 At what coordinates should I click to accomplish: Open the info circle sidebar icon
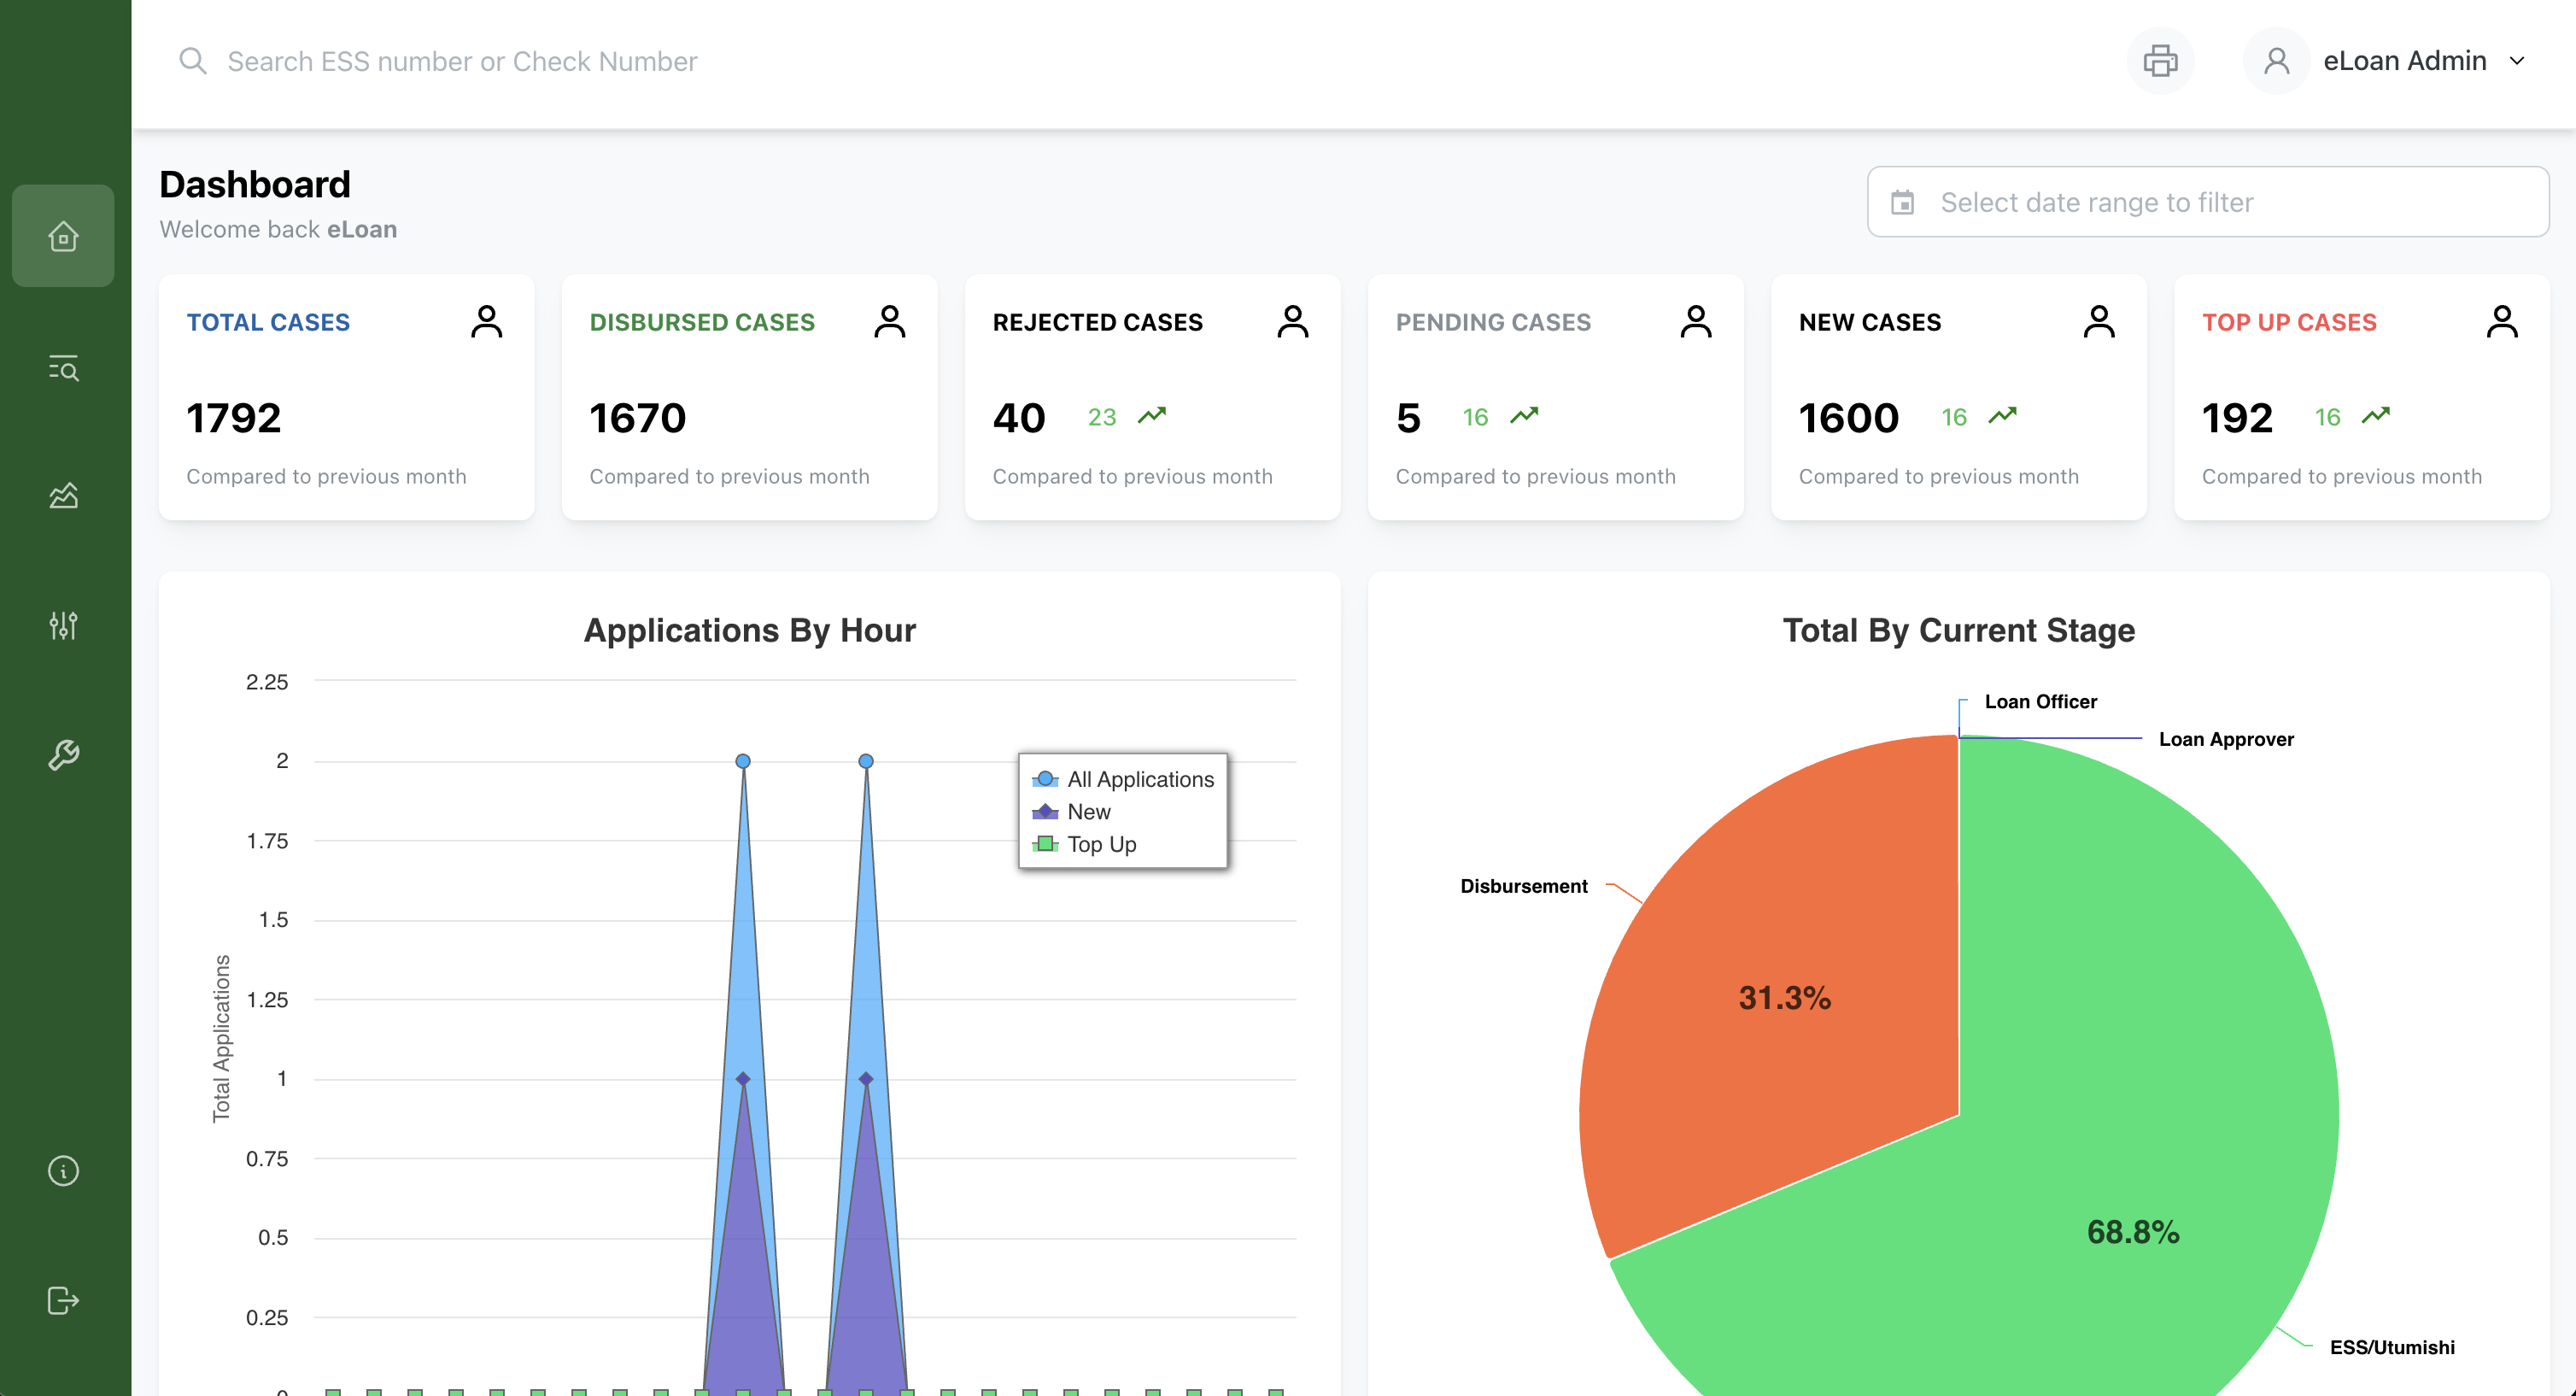[63, 1170]
